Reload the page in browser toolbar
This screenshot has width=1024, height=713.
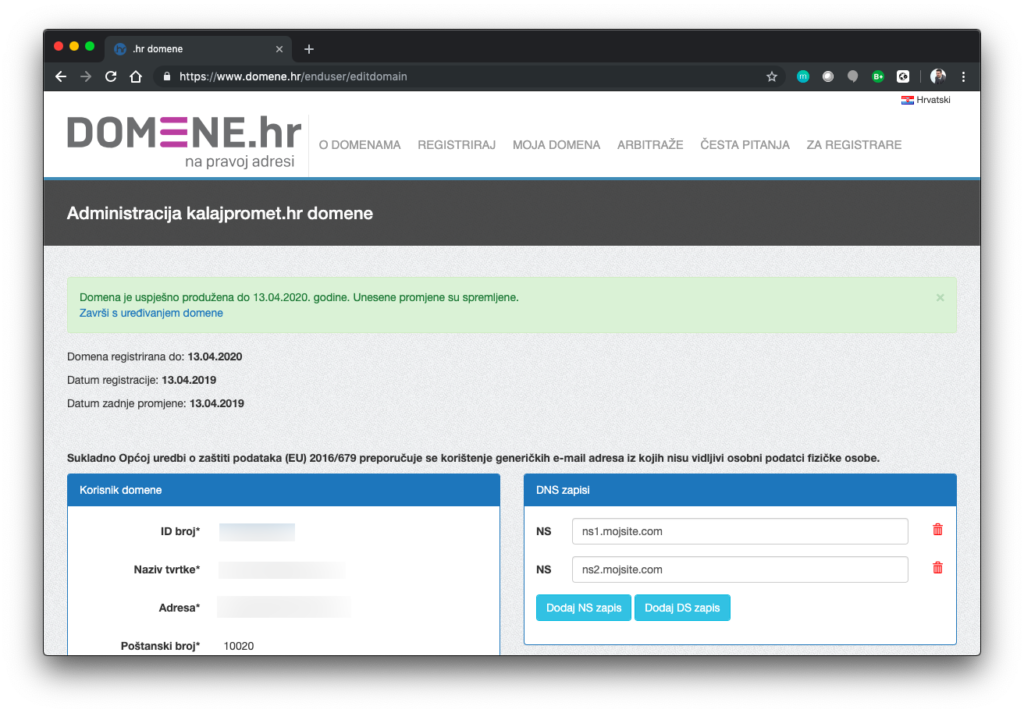click(x=110, y=76)
